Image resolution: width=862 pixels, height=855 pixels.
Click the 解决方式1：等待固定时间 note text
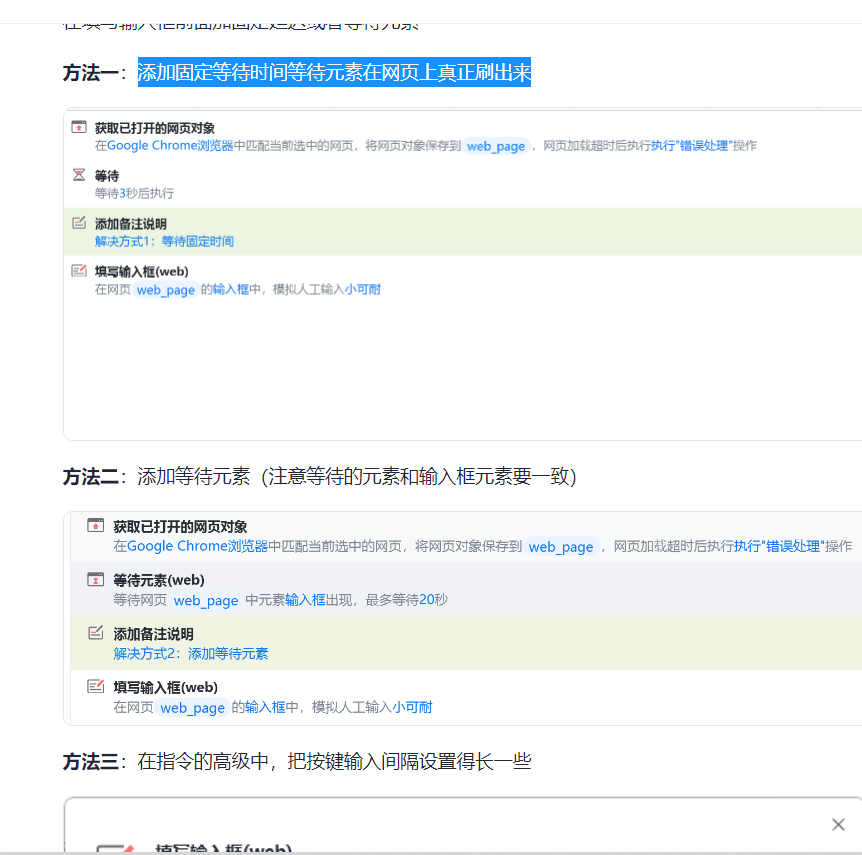click(164, 241)
